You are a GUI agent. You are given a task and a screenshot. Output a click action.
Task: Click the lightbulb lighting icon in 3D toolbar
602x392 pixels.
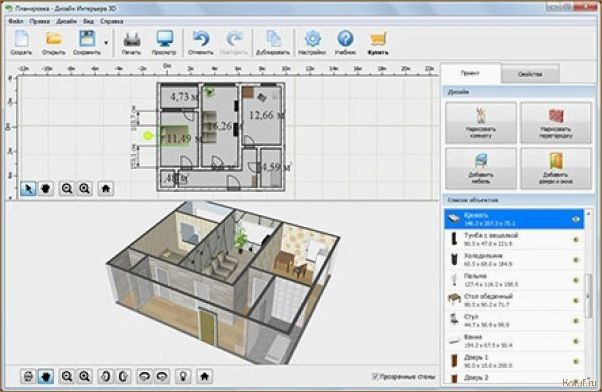coord(184,376)
